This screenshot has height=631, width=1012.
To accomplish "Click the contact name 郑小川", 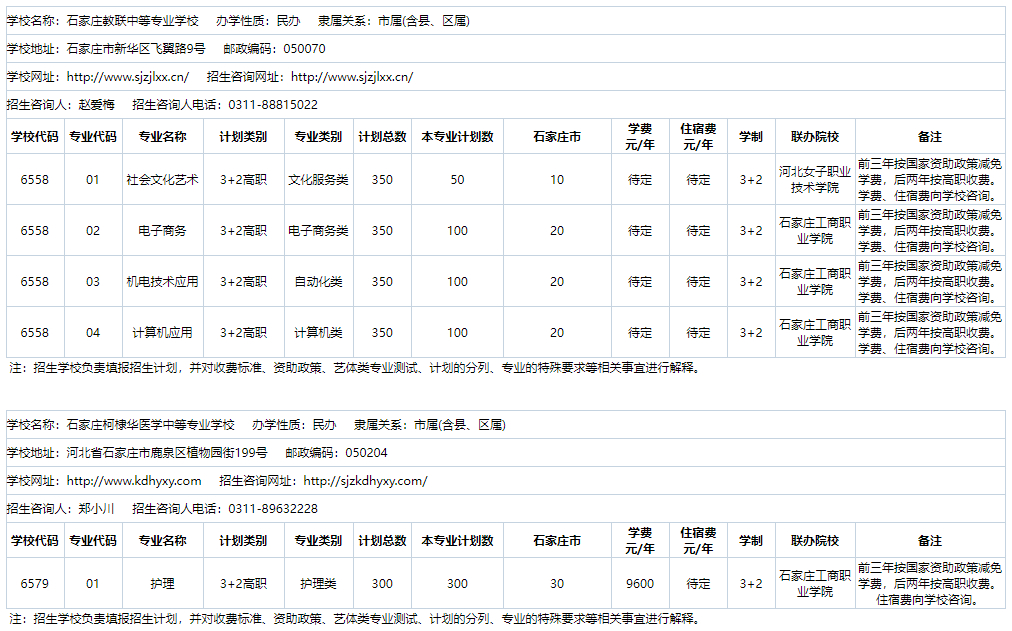I will coord(97,509).
